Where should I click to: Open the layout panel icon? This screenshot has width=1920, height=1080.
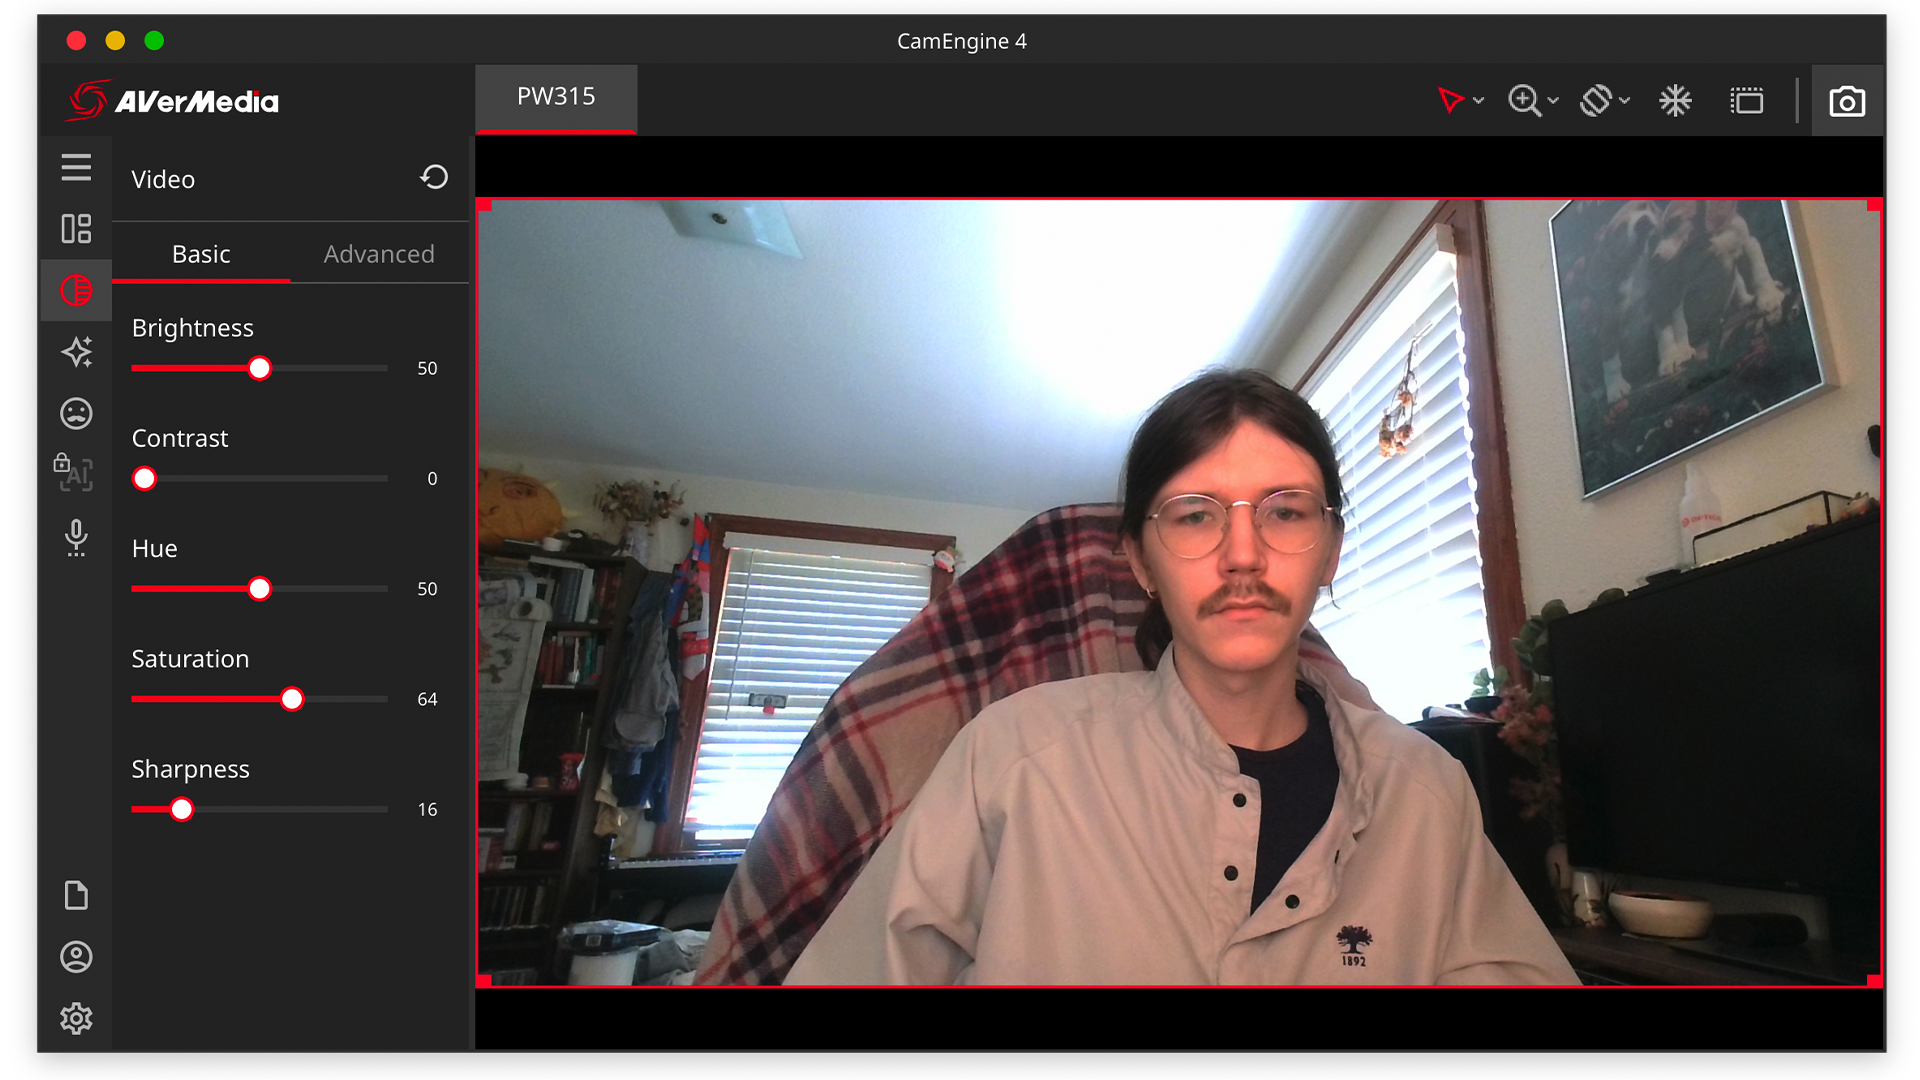[x=76, y=229]
